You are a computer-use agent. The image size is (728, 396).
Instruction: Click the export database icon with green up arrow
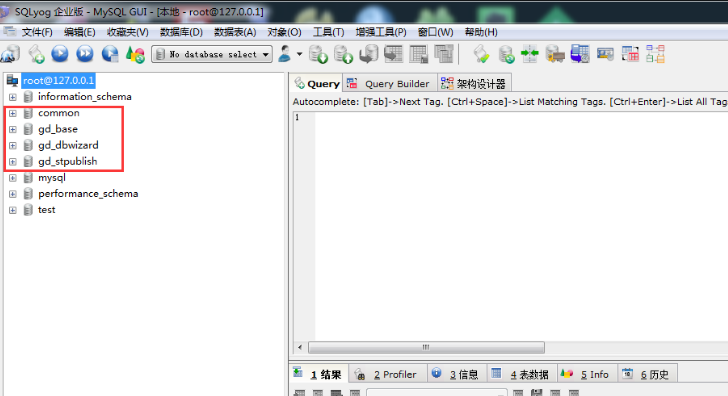pyautogui.click(x=343, y=54)
